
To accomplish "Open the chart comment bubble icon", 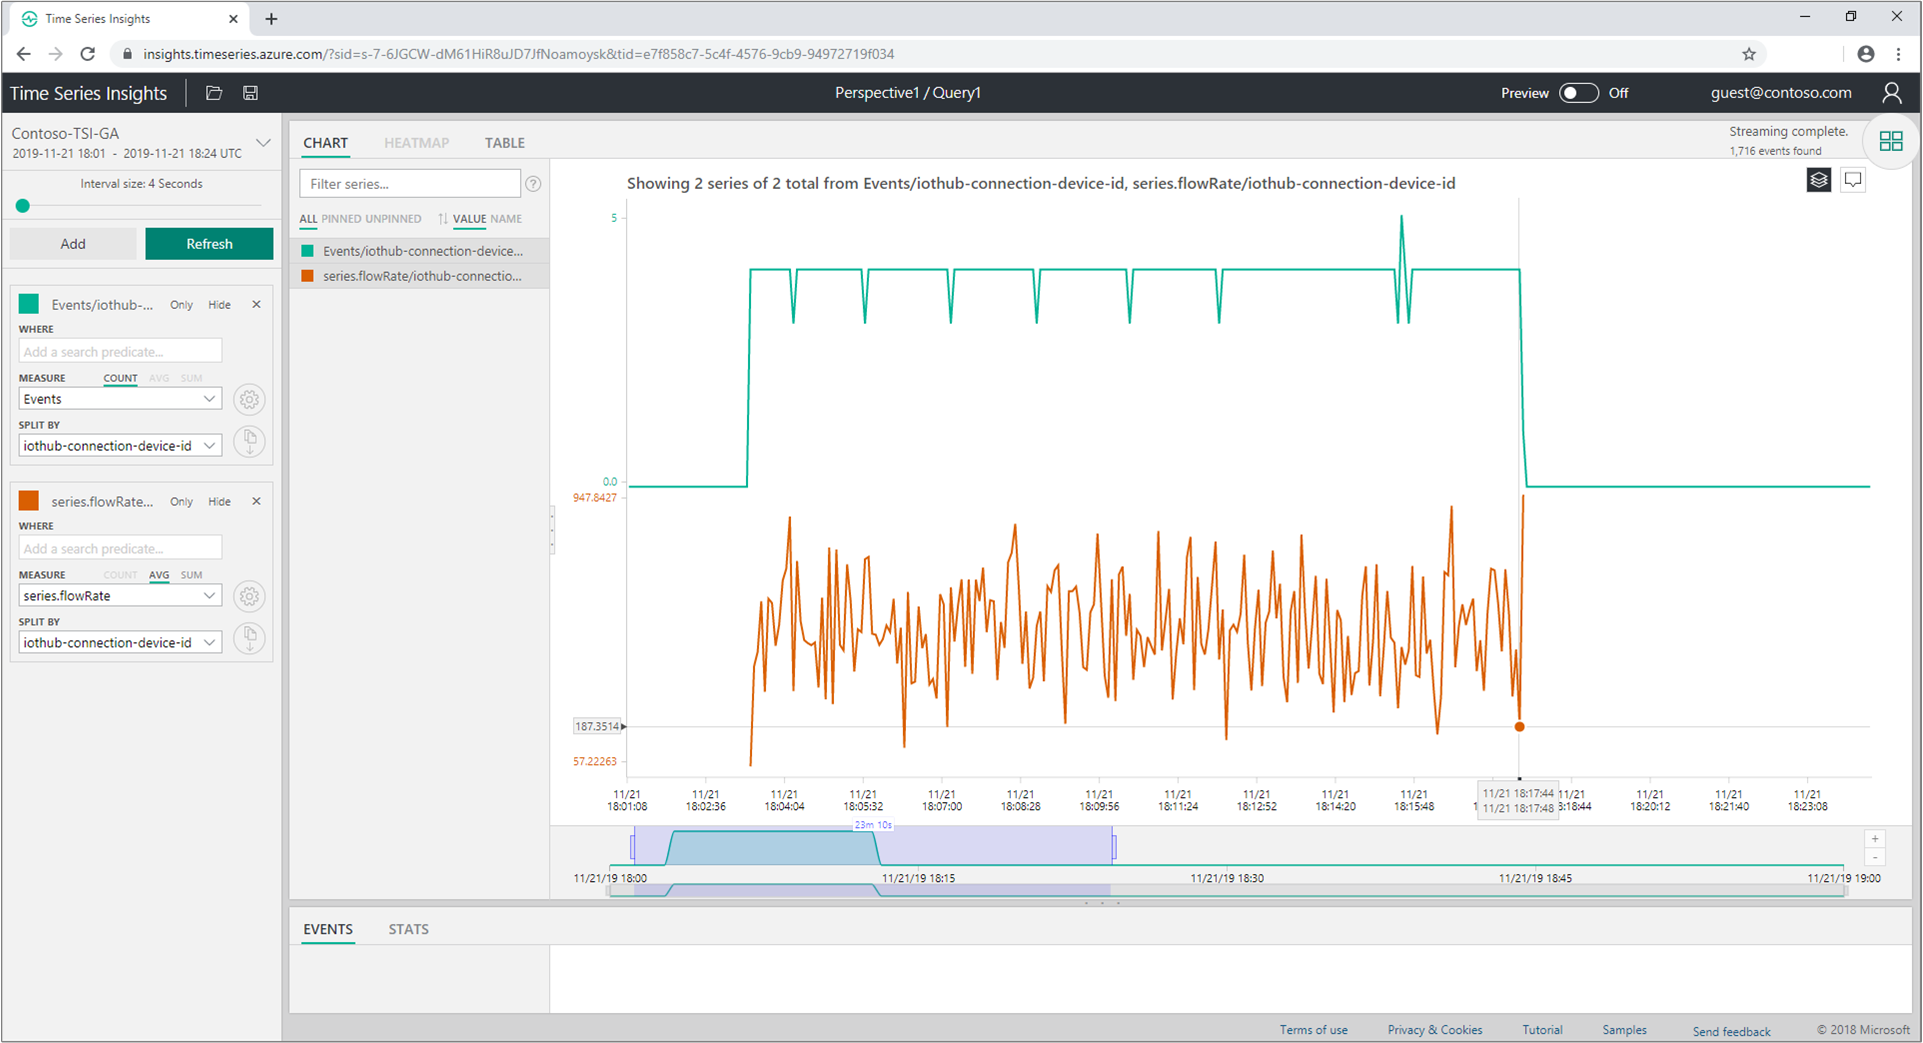I will click(1853, 180).
